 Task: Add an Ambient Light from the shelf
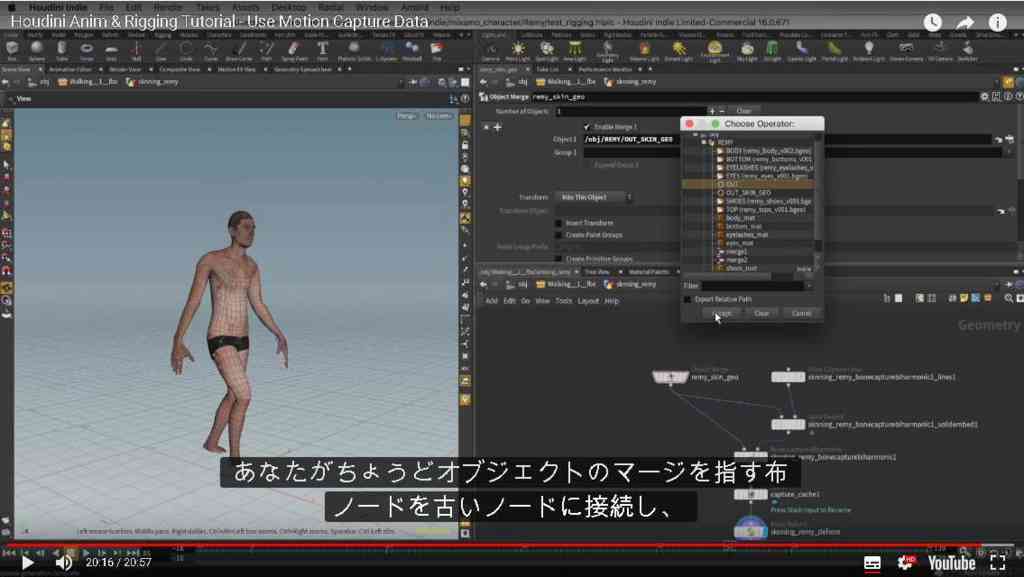click(x=869, y=50)
